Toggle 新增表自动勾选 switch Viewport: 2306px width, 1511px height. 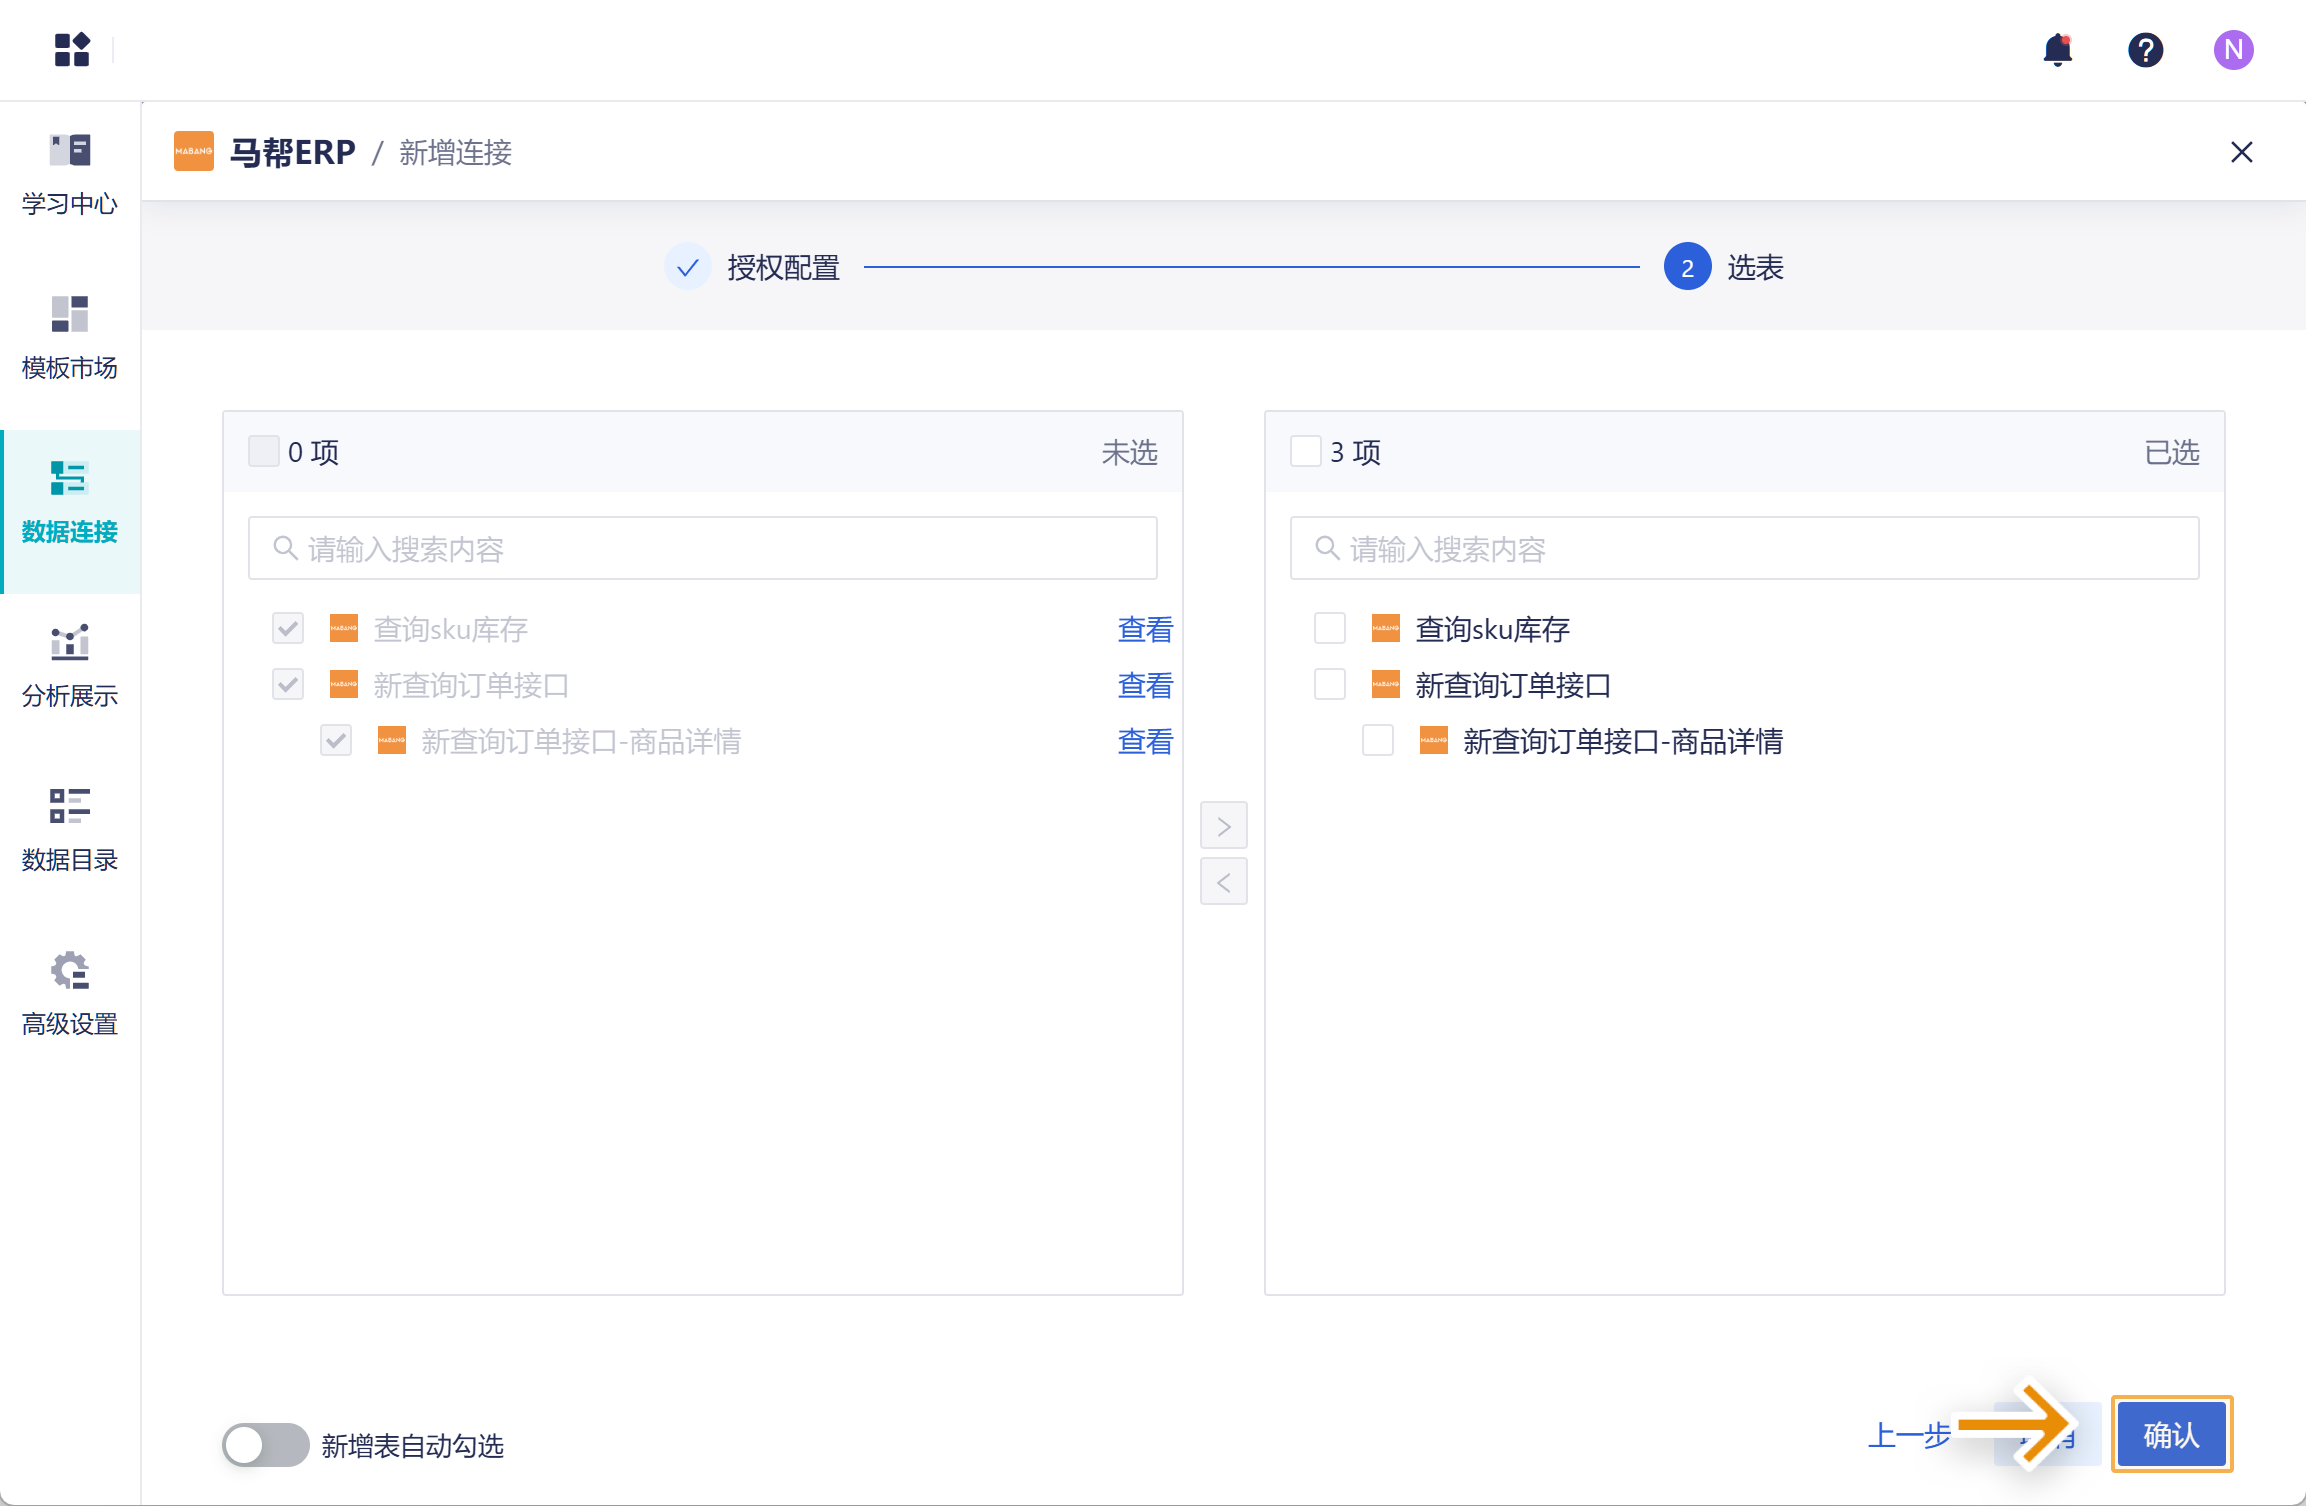265,1445
